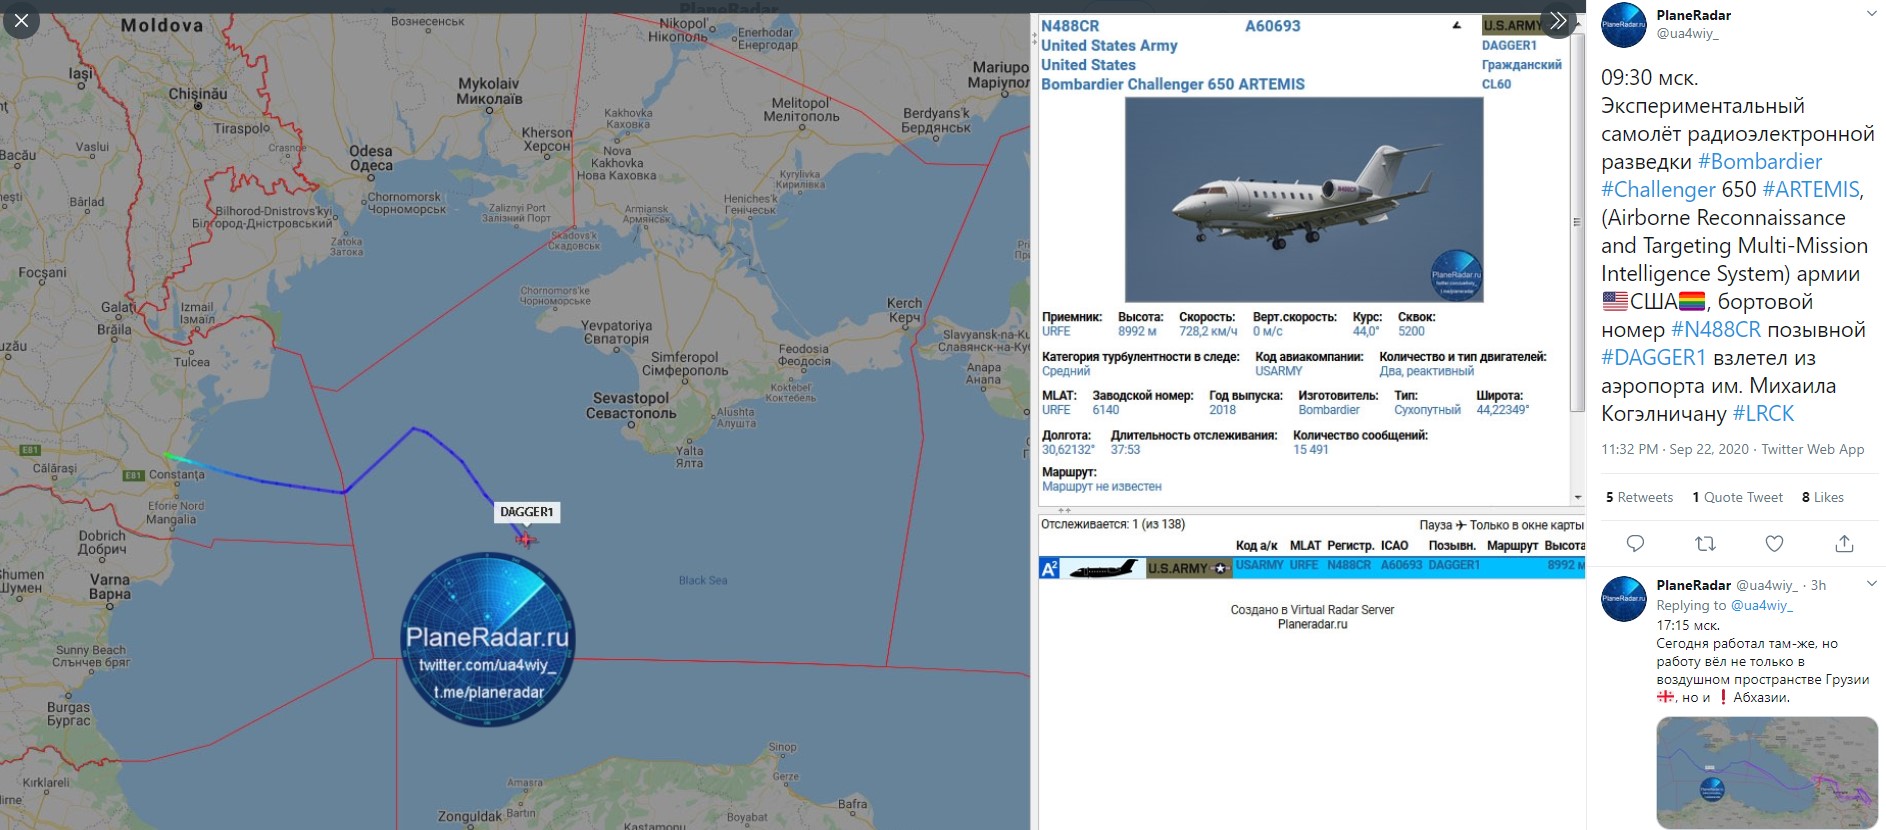This screenshot has width=1886, height=830.
Task: Open the share icon under the main tweet
Action: click(1844, 543)
